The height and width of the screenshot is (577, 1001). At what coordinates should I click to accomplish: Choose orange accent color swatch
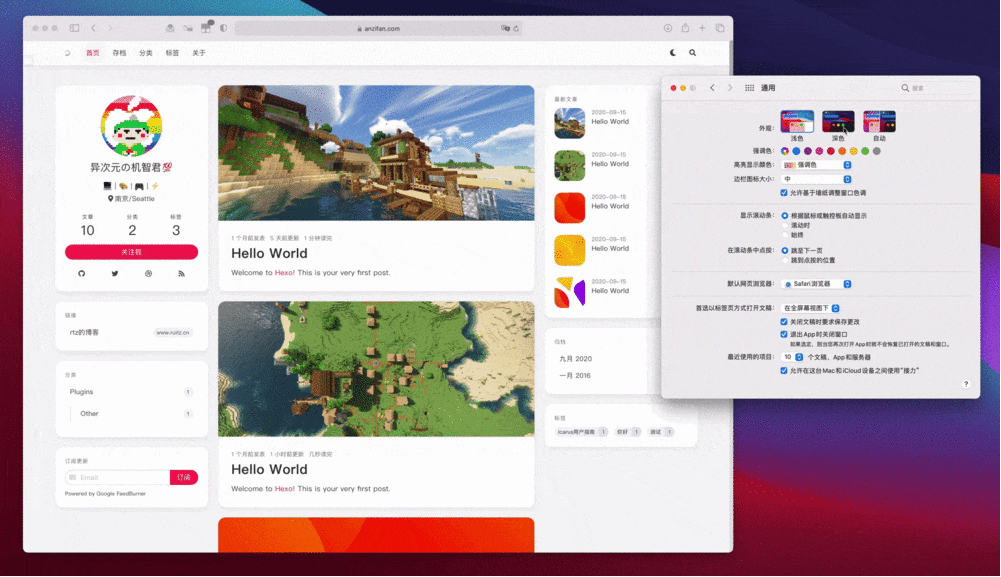[842, 151]
